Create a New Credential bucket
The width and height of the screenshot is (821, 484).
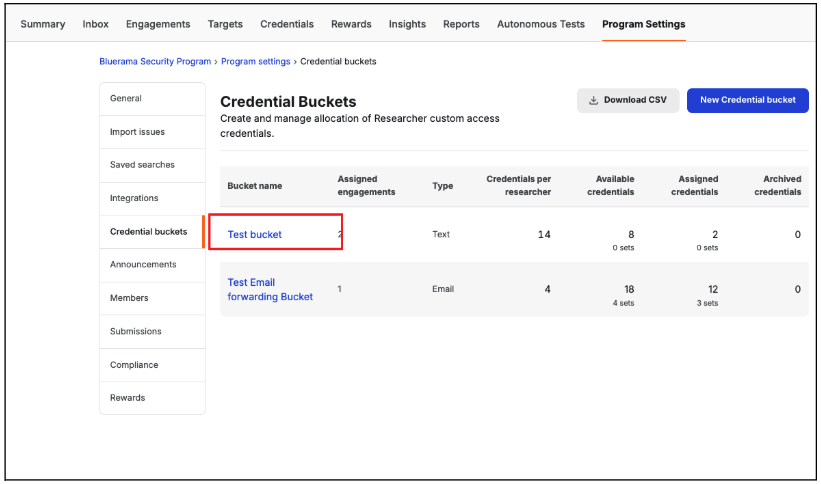pos(747,100)
